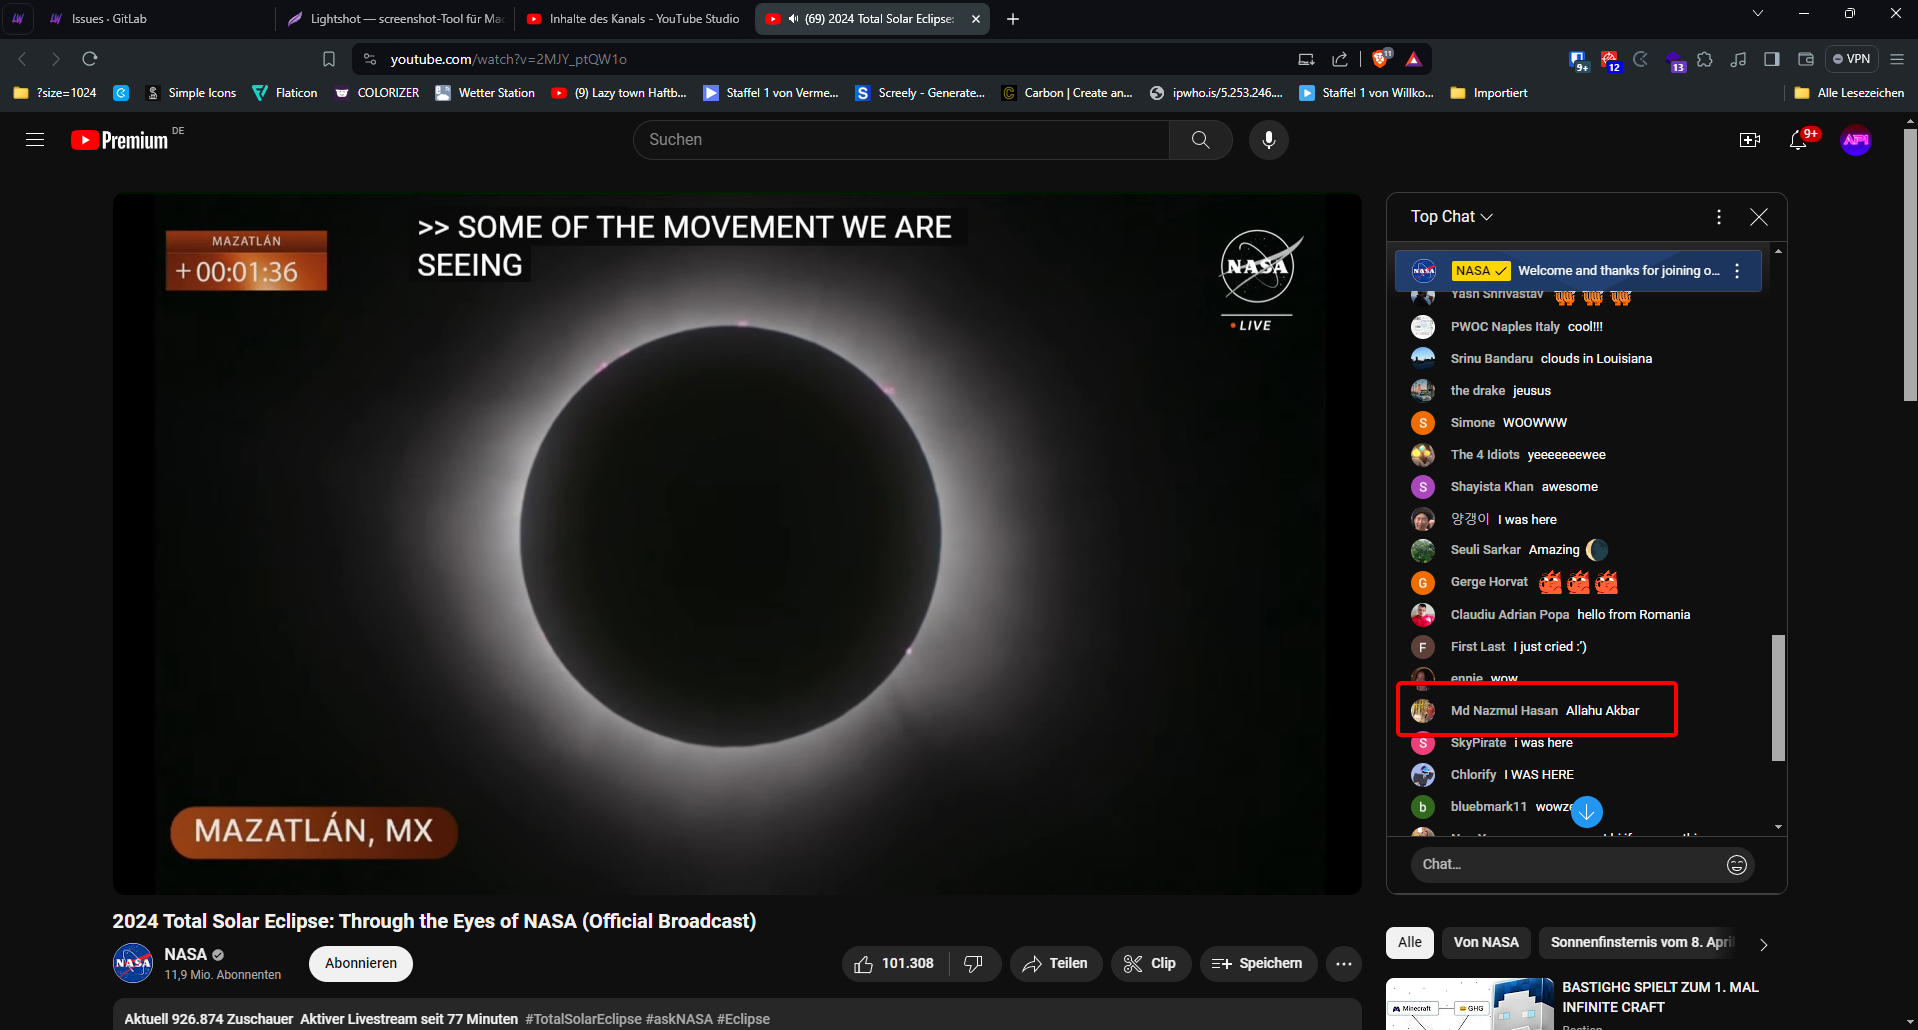Like the video with thumbs up

(x=864, y=964)
